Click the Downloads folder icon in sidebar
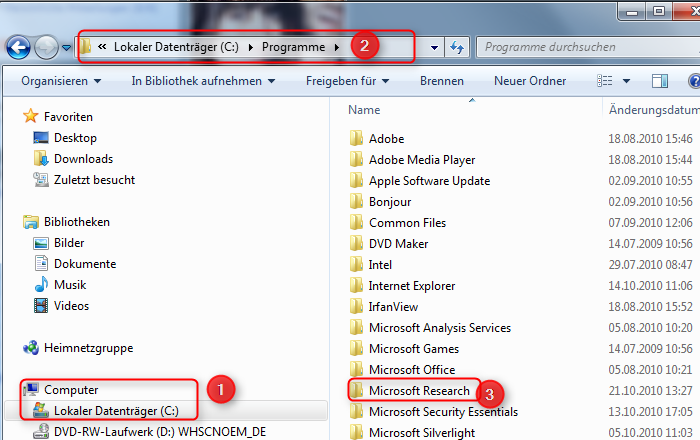The height and width of the screenshot is (440, 700). 41,158
